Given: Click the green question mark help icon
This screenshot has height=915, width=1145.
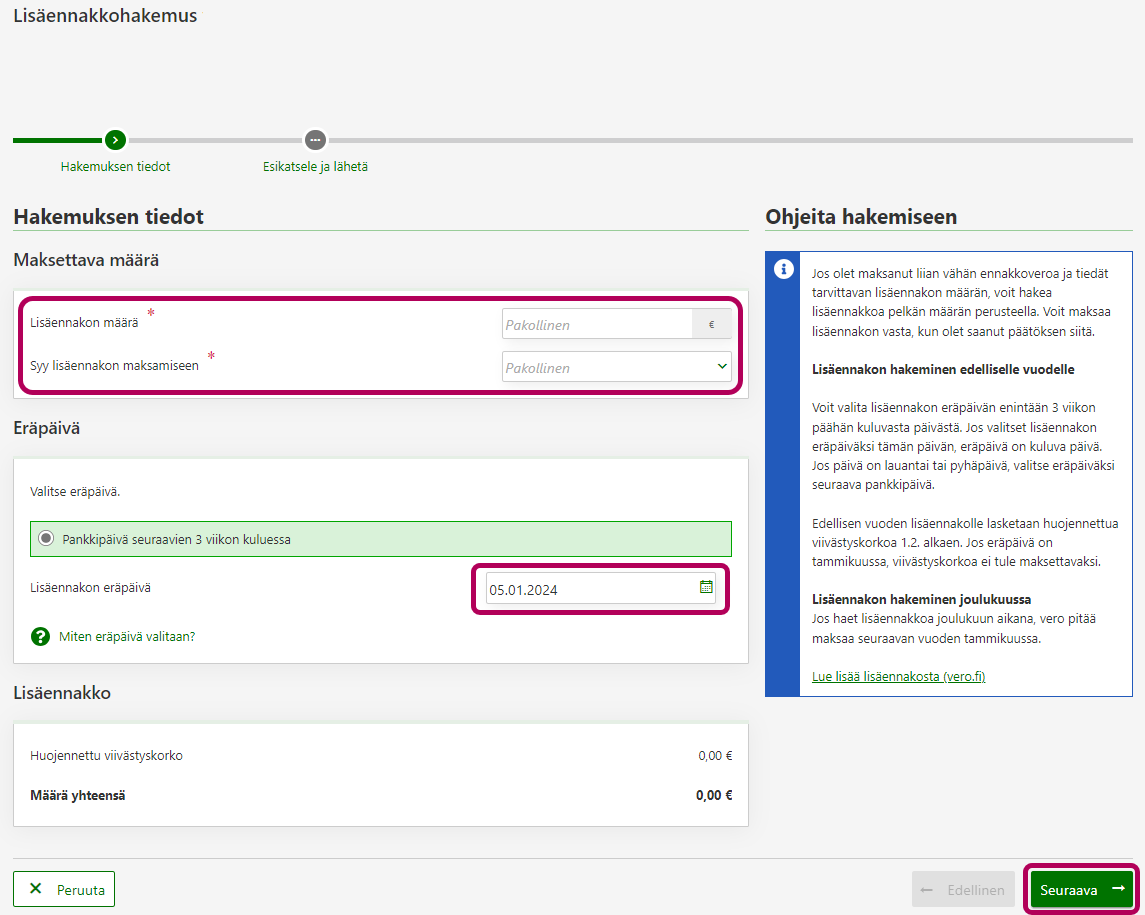Looking at the screenshot, I should 40,636.
